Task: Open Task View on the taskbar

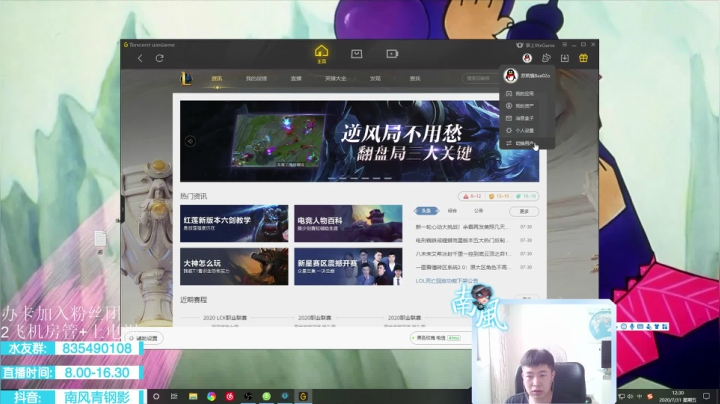Action: click(174, 396)
